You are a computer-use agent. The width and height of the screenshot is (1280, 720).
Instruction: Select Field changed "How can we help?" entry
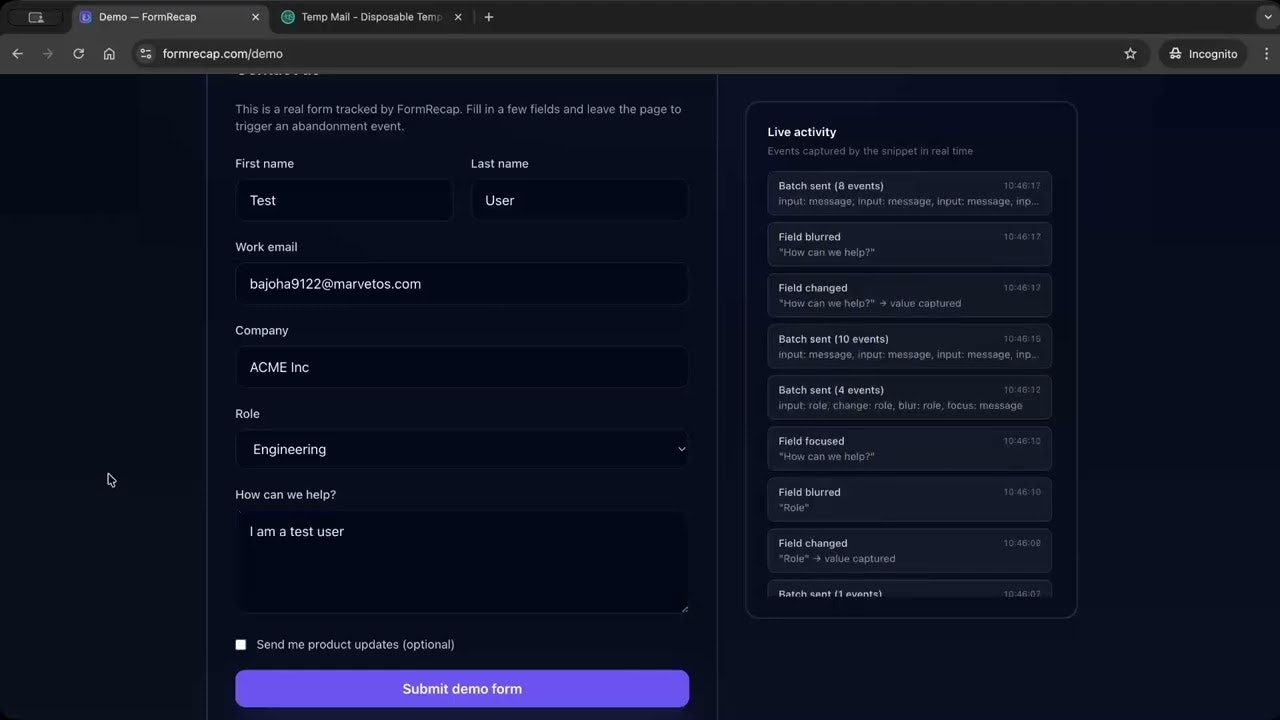[909, 295]
